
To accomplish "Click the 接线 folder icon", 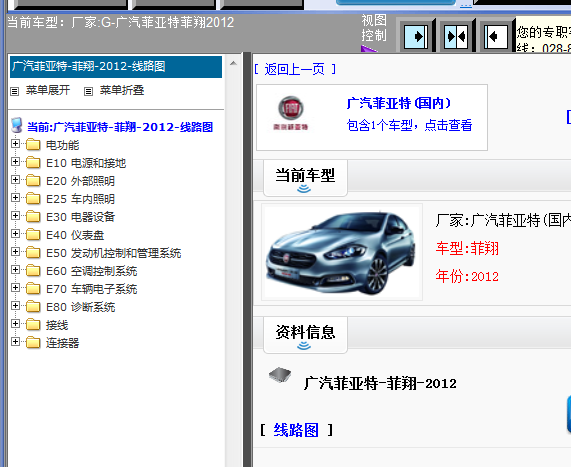I will tap(33, 325).
